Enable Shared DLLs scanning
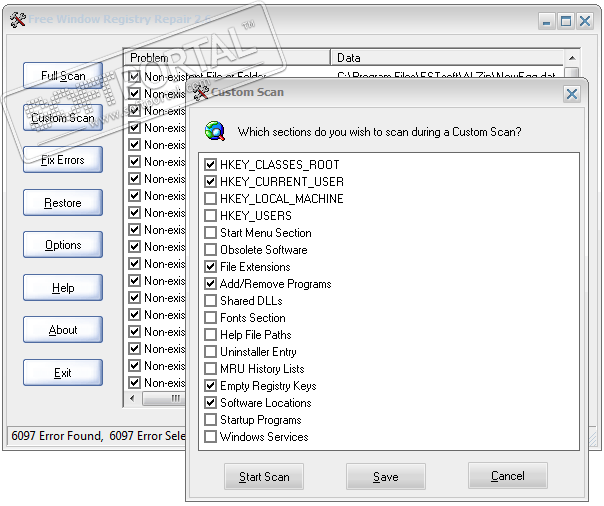 tap(210, 301)
